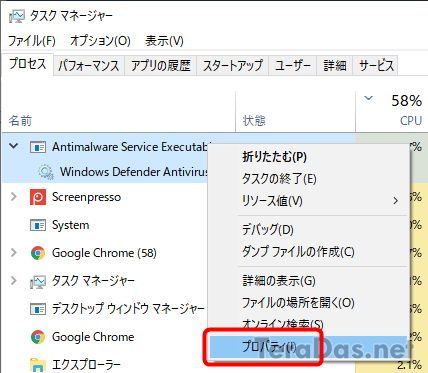
Task: Click the 2.1% CPU value cell
Action: (410, 365)
